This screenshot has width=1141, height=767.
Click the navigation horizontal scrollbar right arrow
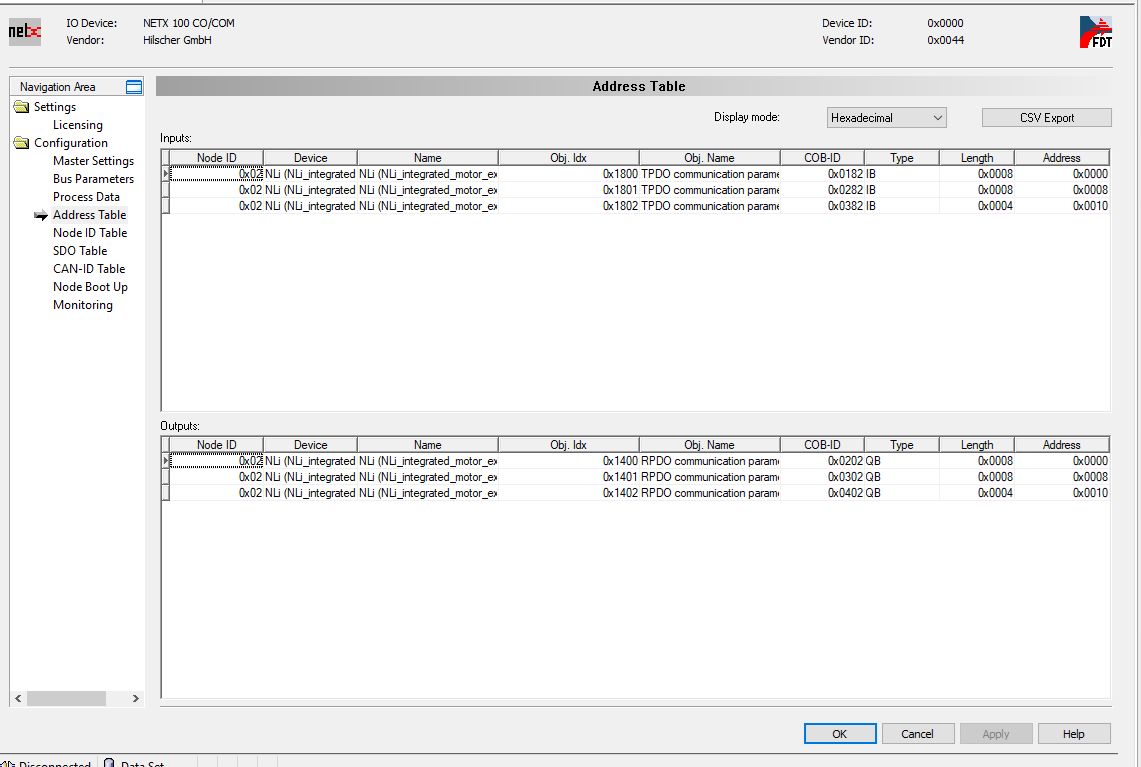136,699
